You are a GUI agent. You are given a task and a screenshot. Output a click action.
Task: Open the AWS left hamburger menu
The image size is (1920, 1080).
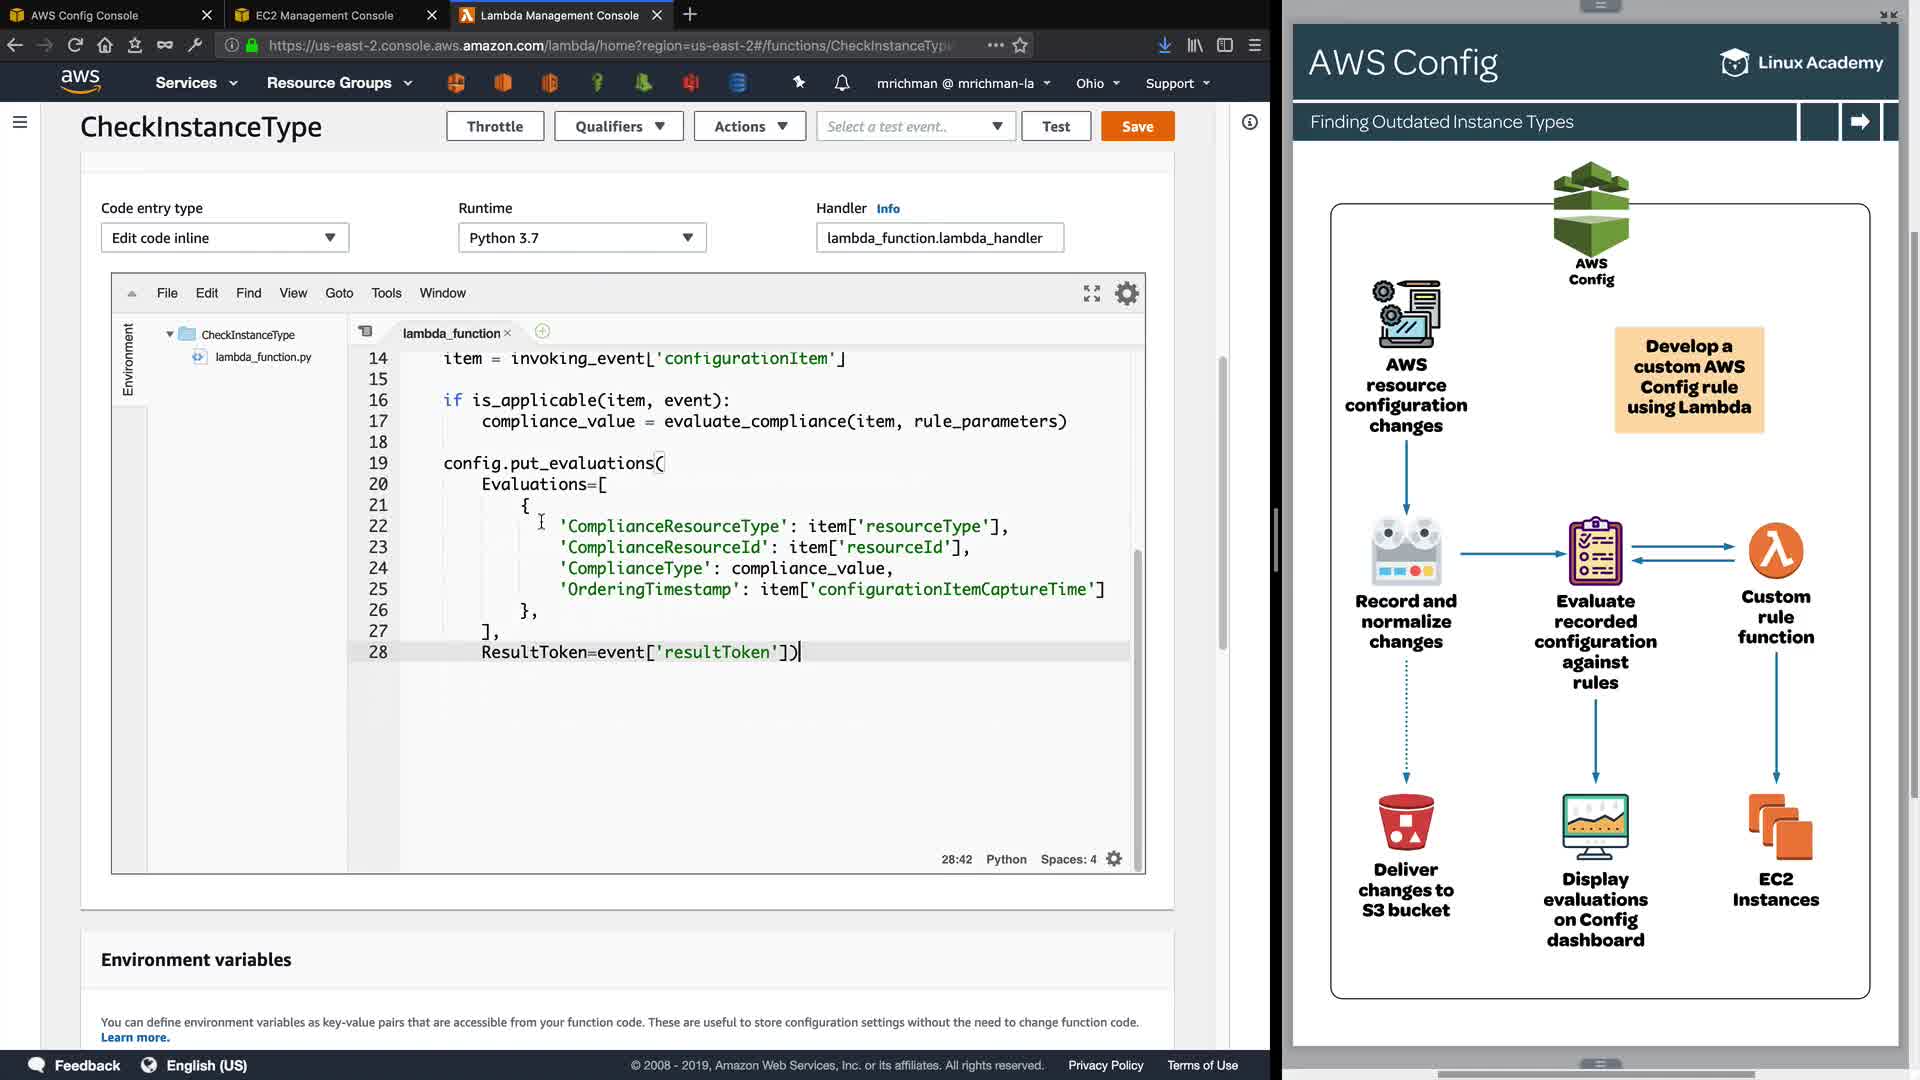coord(20,122)
